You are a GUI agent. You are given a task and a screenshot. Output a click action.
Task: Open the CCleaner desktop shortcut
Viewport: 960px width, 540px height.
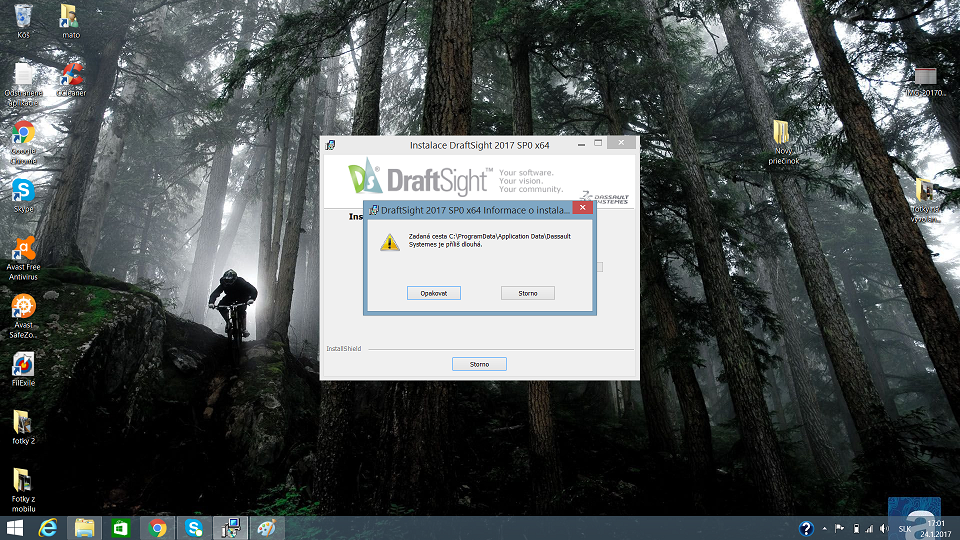(70, 75)
